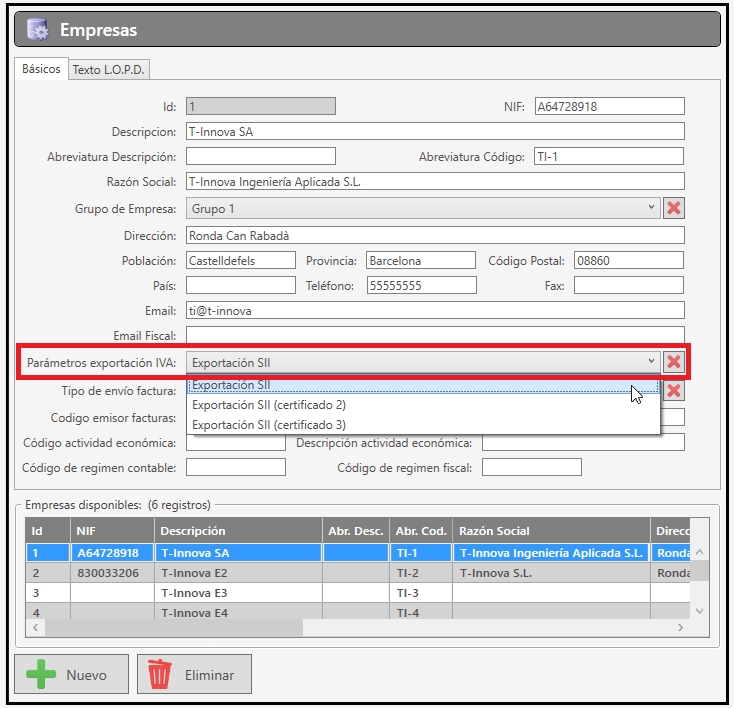Click the Eliminar button
This screenshot has height=708, width=734.
point(194,674)
